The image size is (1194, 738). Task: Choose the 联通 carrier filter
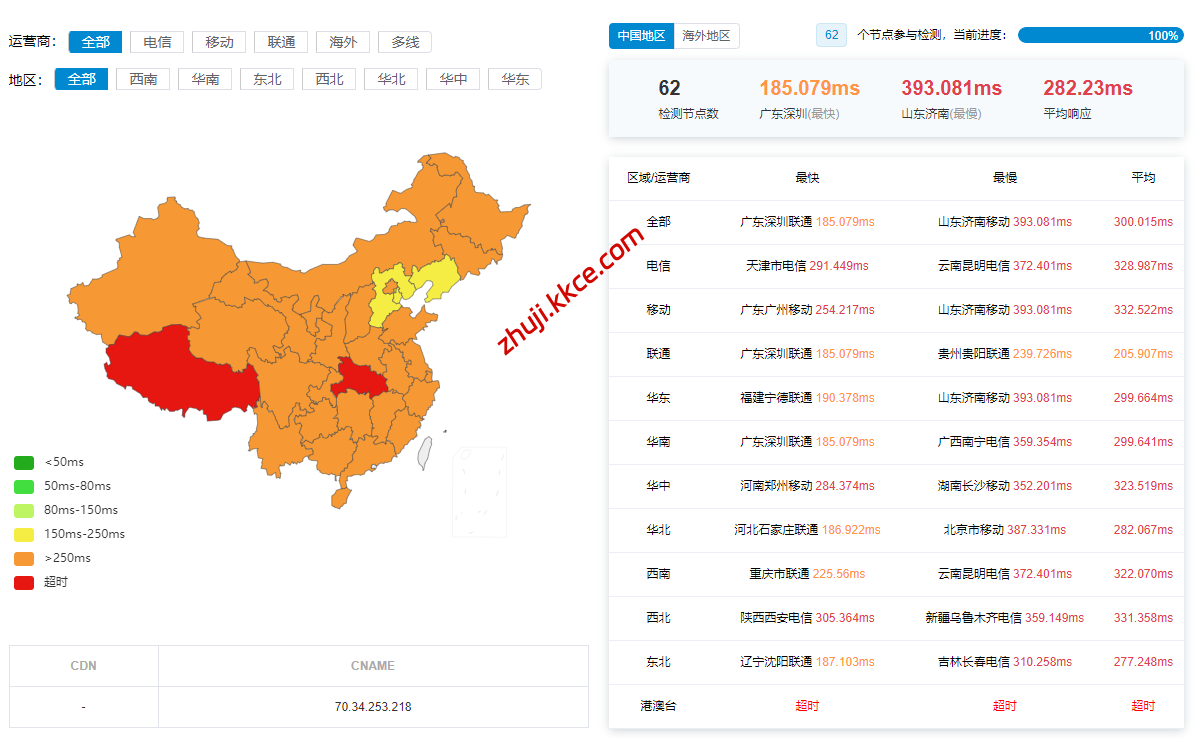pyautogui.click(x=281, y=42)
